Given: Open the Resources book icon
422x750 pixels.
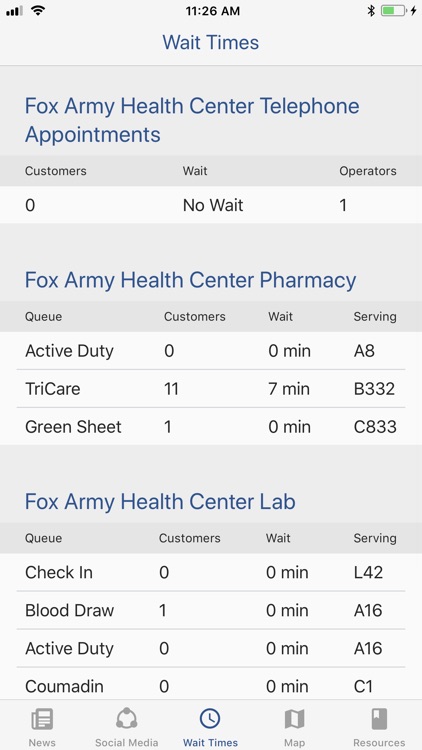Looking at the screenshot, I should coord(378,719).
